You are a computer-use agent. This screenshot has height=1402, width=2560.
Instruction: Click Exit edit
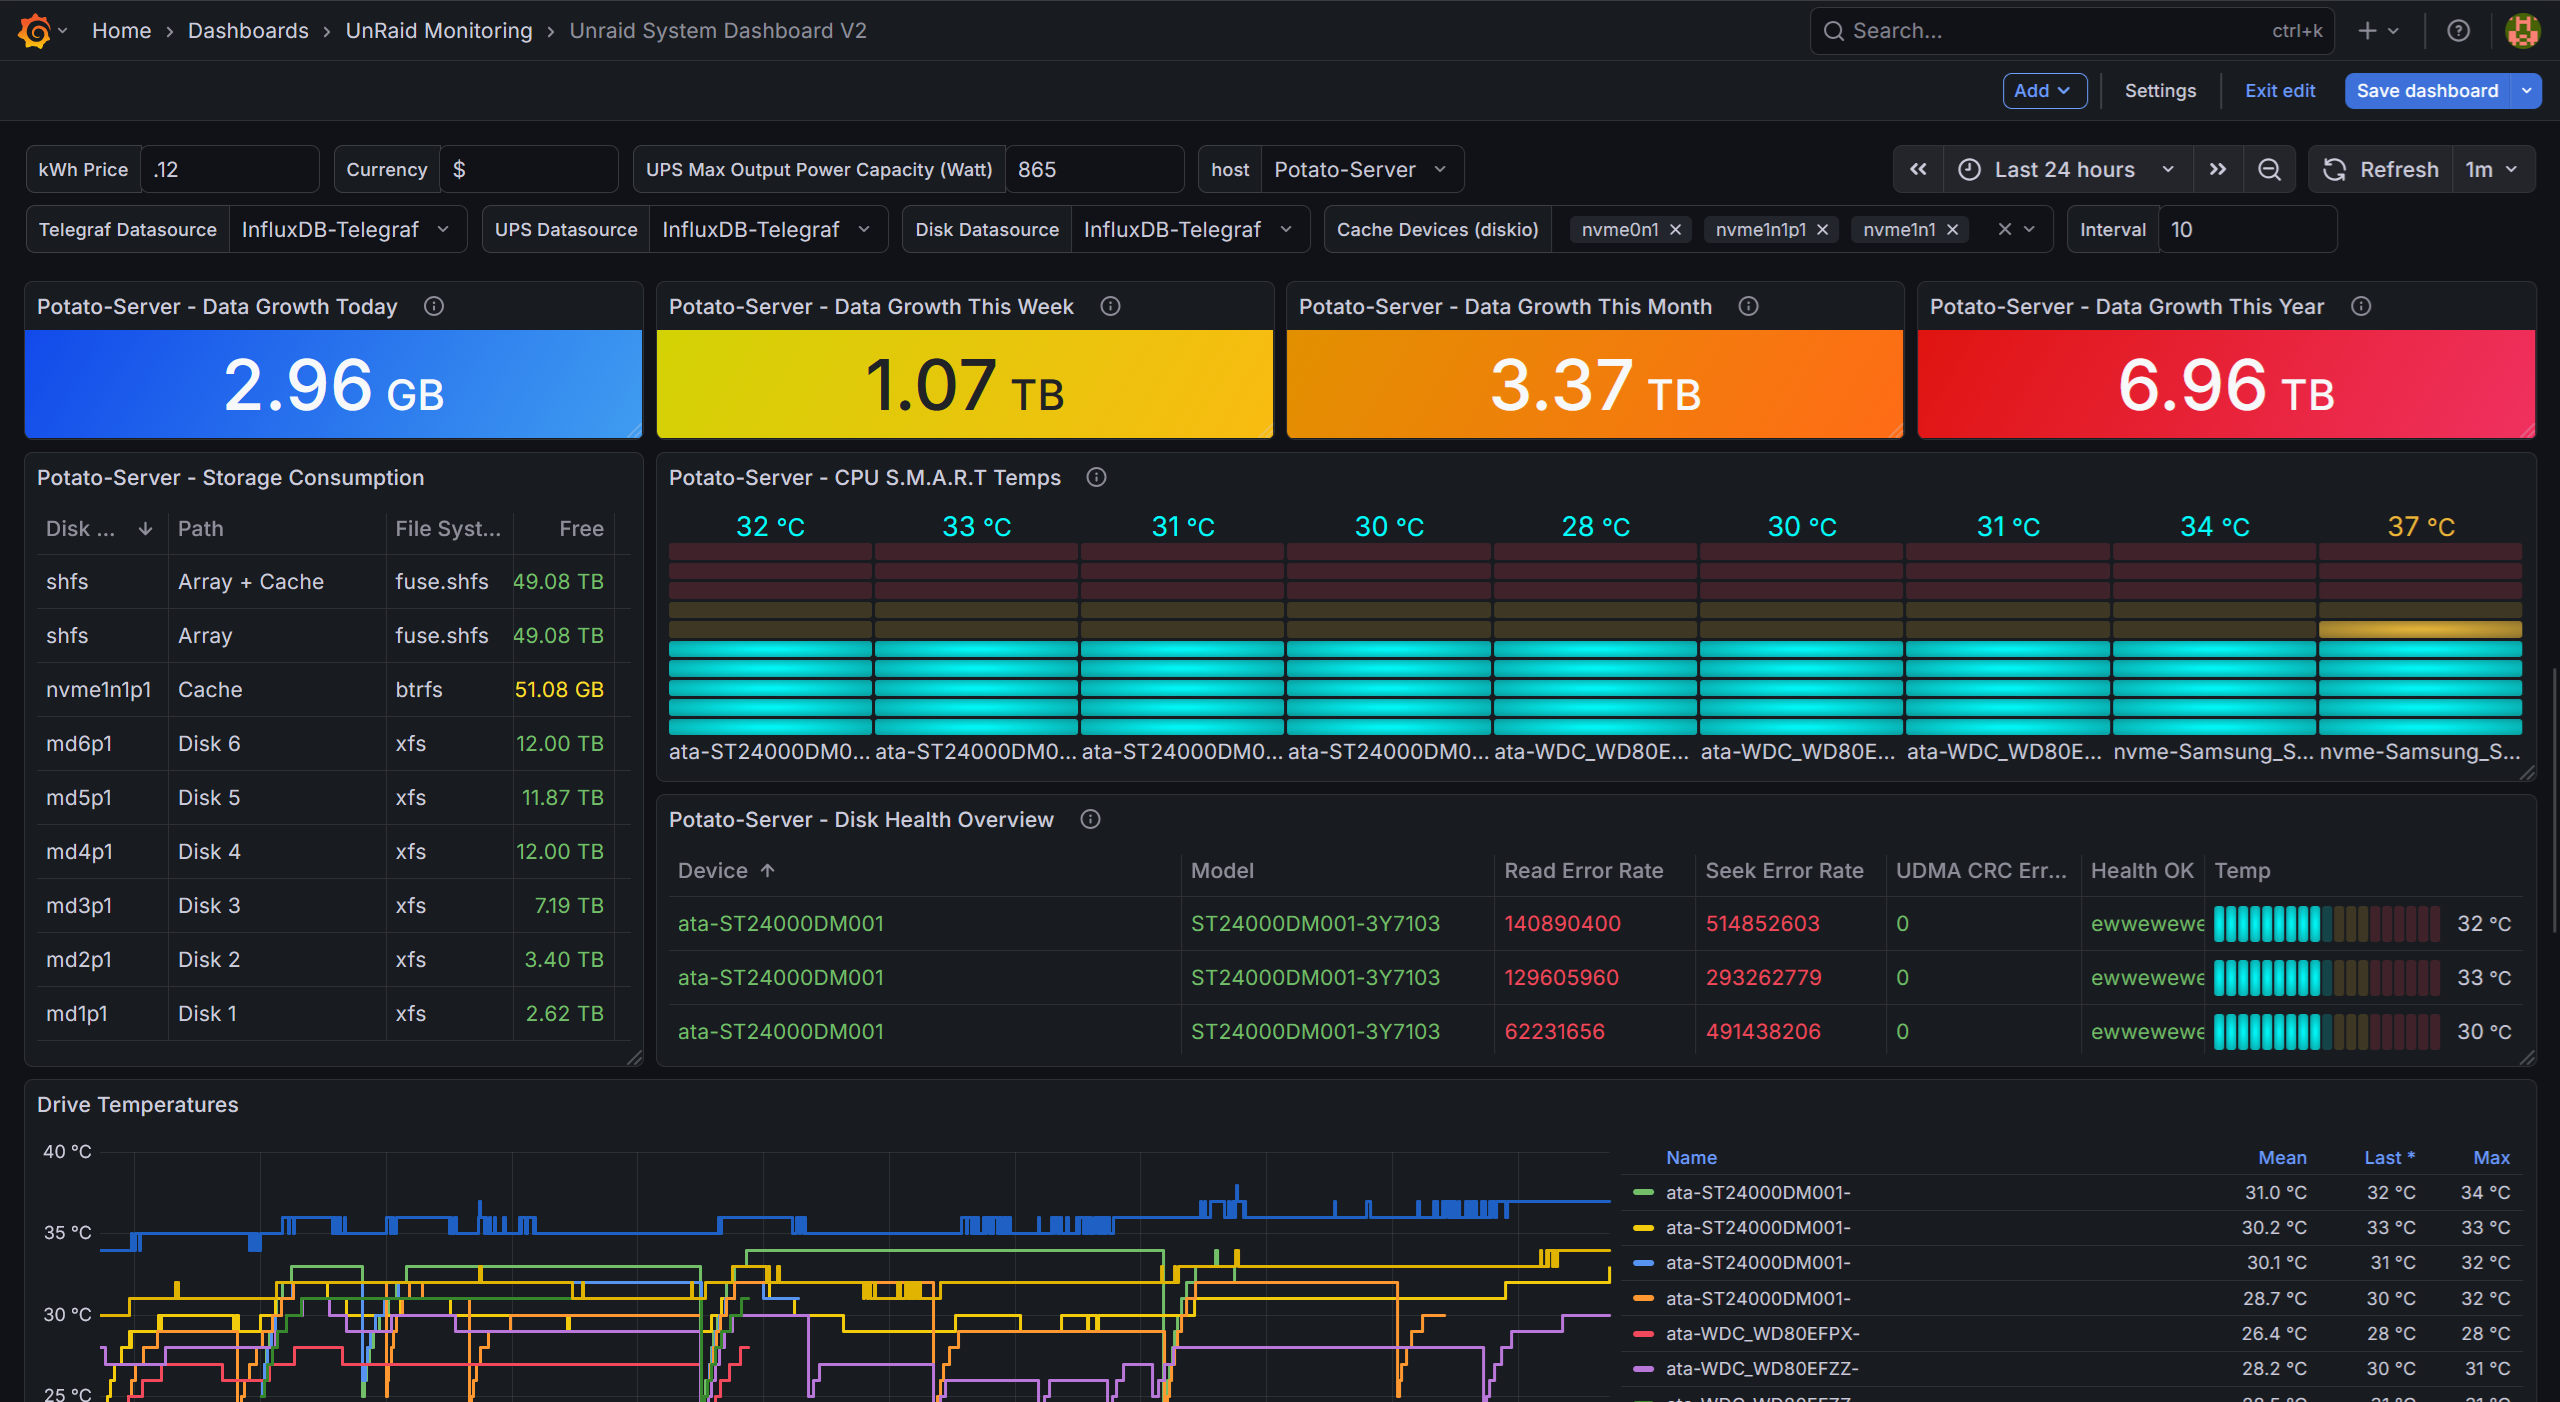tap(2280, 91)
